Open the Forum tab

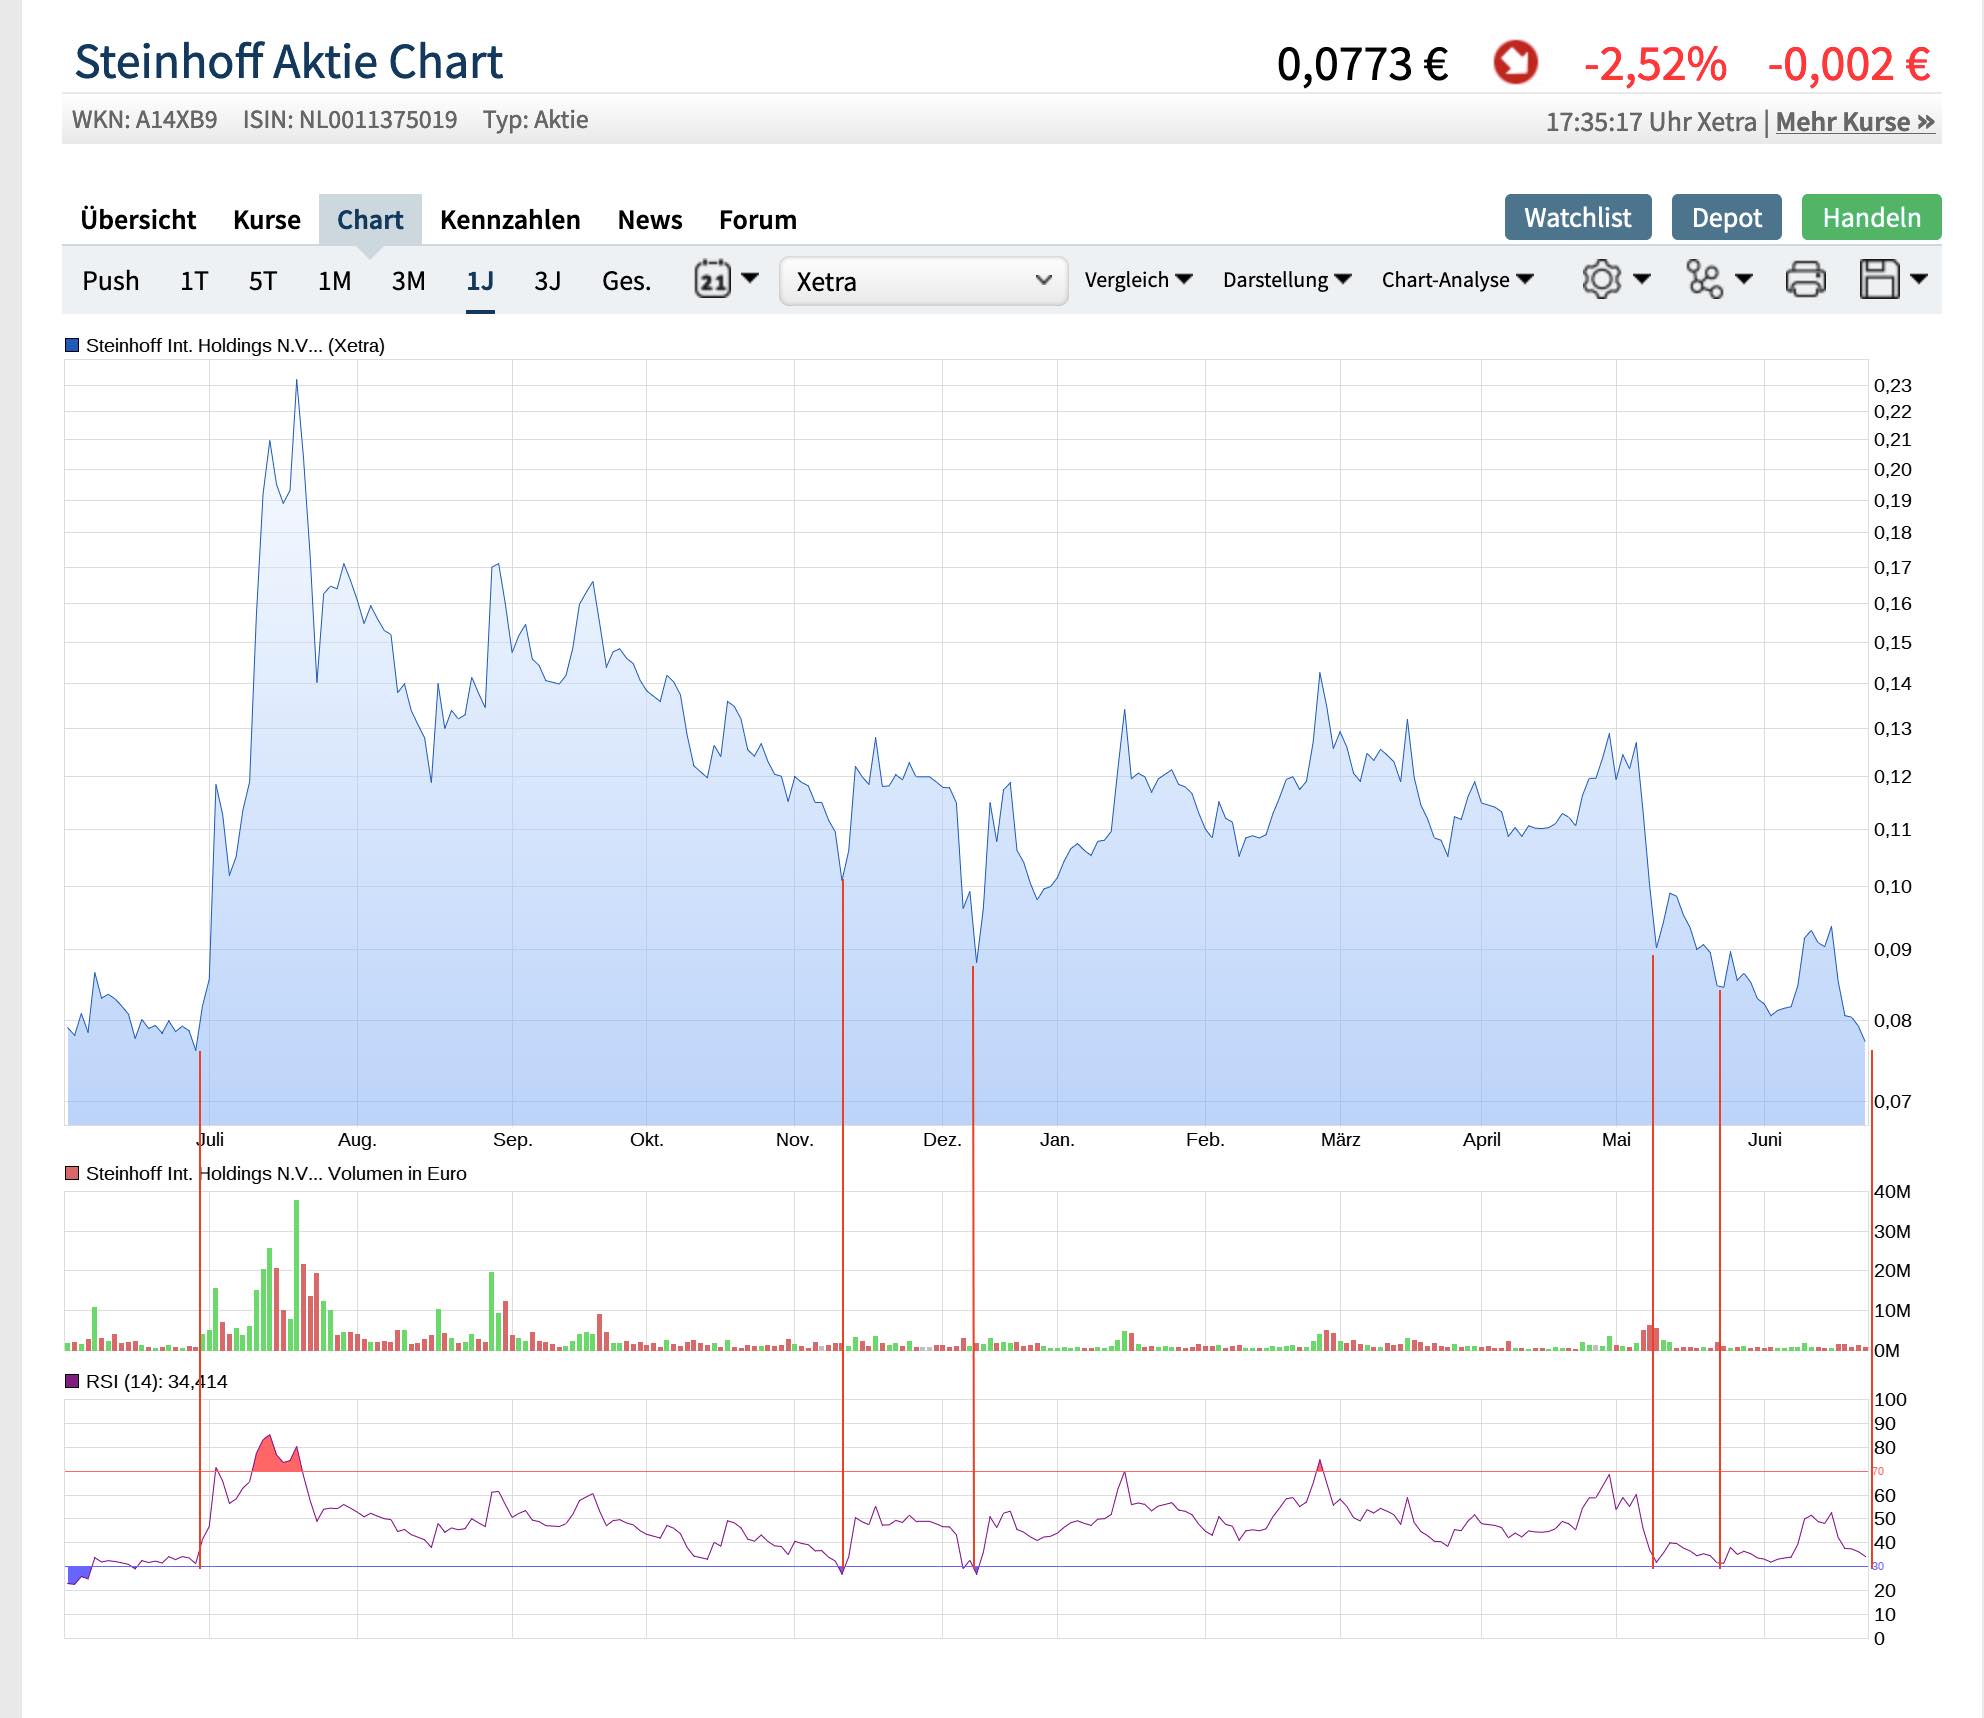757,219
